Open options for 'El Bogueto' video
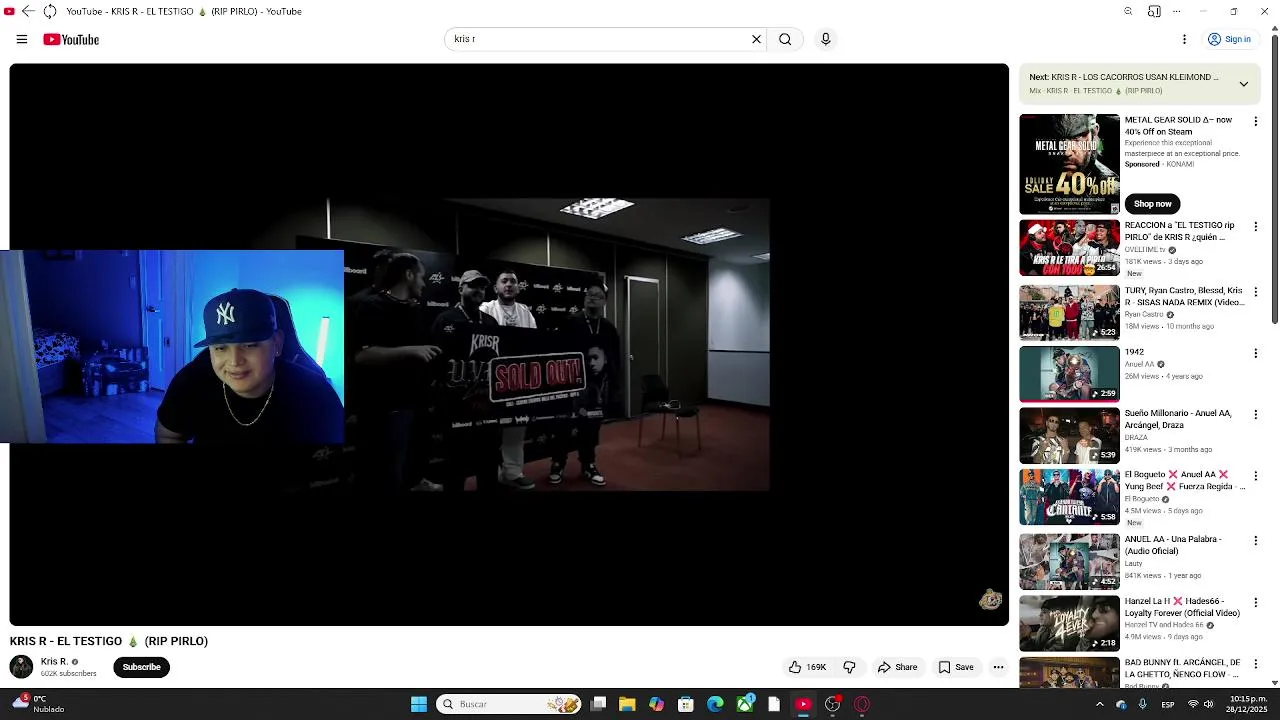The image size is (1280, 720). click(x=1255, y=476)
